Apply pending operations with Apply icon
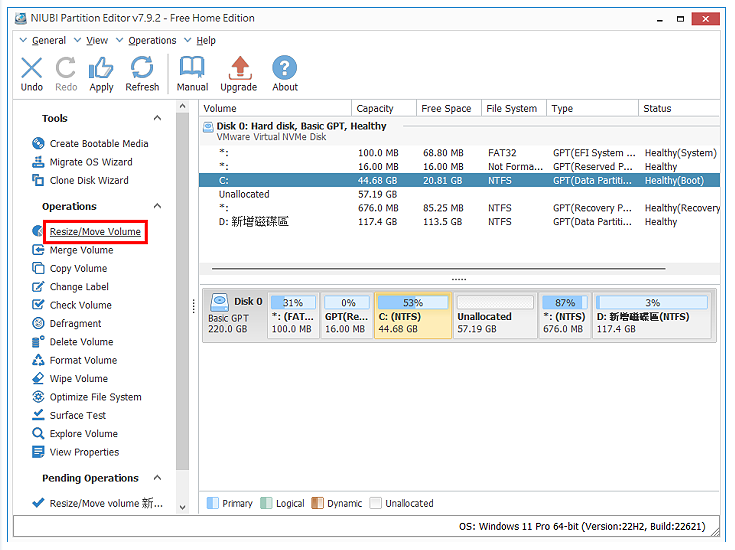This screenshot has width=735, height=550. [x=101, y=68]
